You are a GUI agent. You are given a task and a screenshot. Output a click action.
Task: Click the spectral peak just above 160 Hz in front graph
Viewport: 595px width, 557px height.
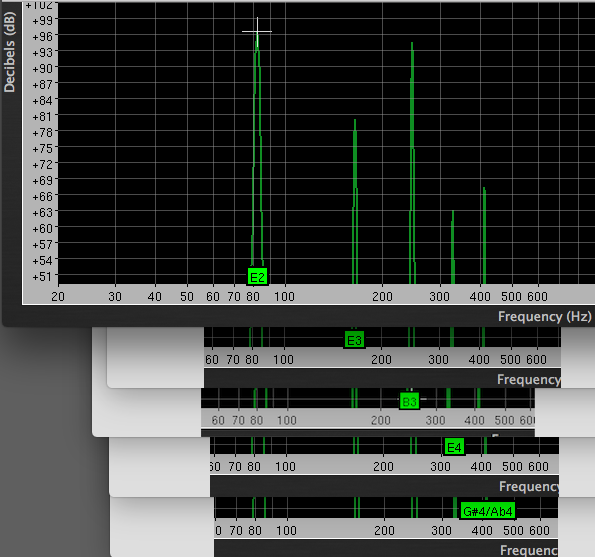click(x=355, y=201)
